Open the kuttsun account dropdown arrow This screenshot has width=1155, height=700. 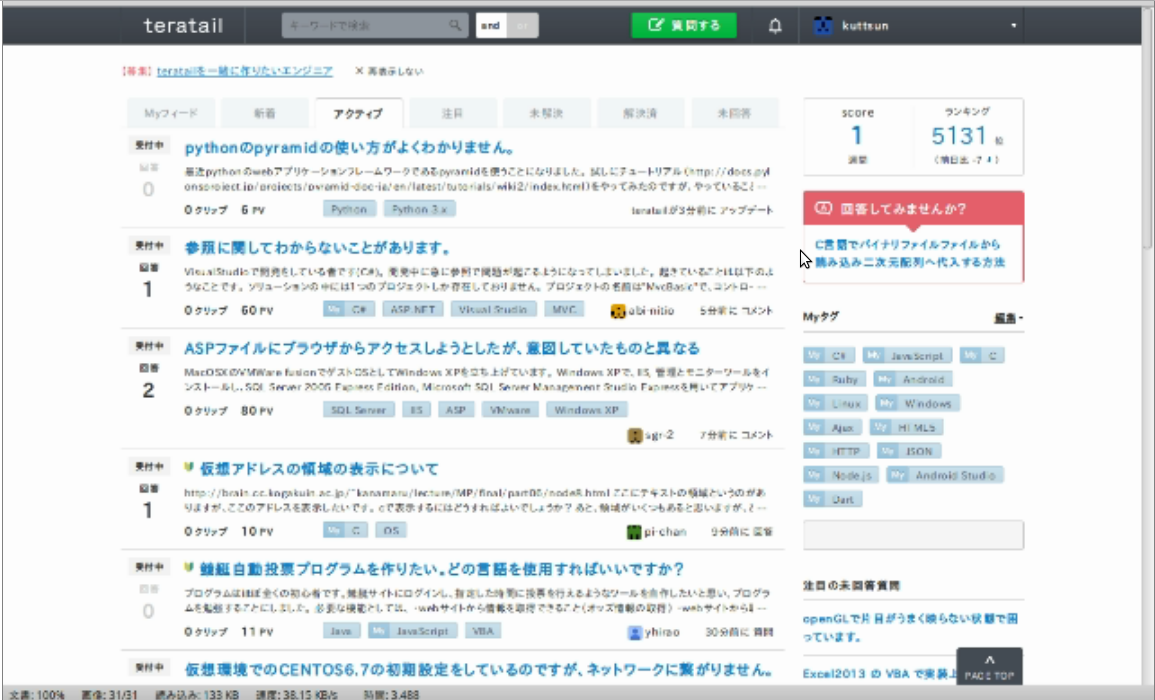(1014, 26)
